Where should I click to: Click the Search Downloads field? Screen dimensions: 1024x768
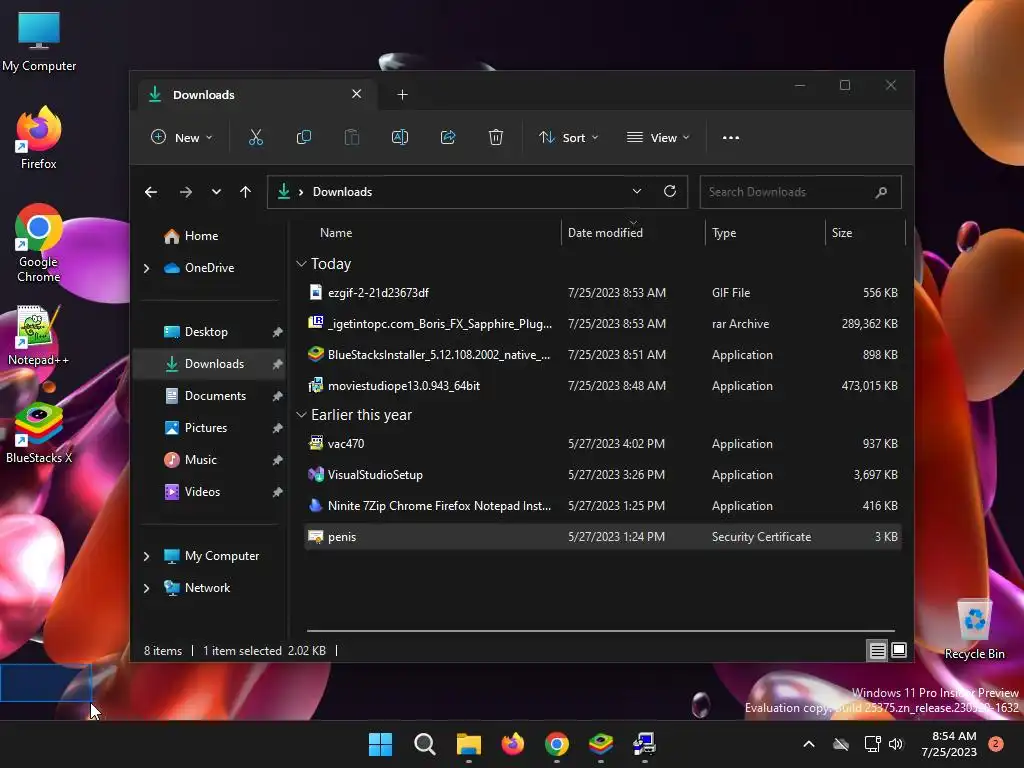[800, 192]
